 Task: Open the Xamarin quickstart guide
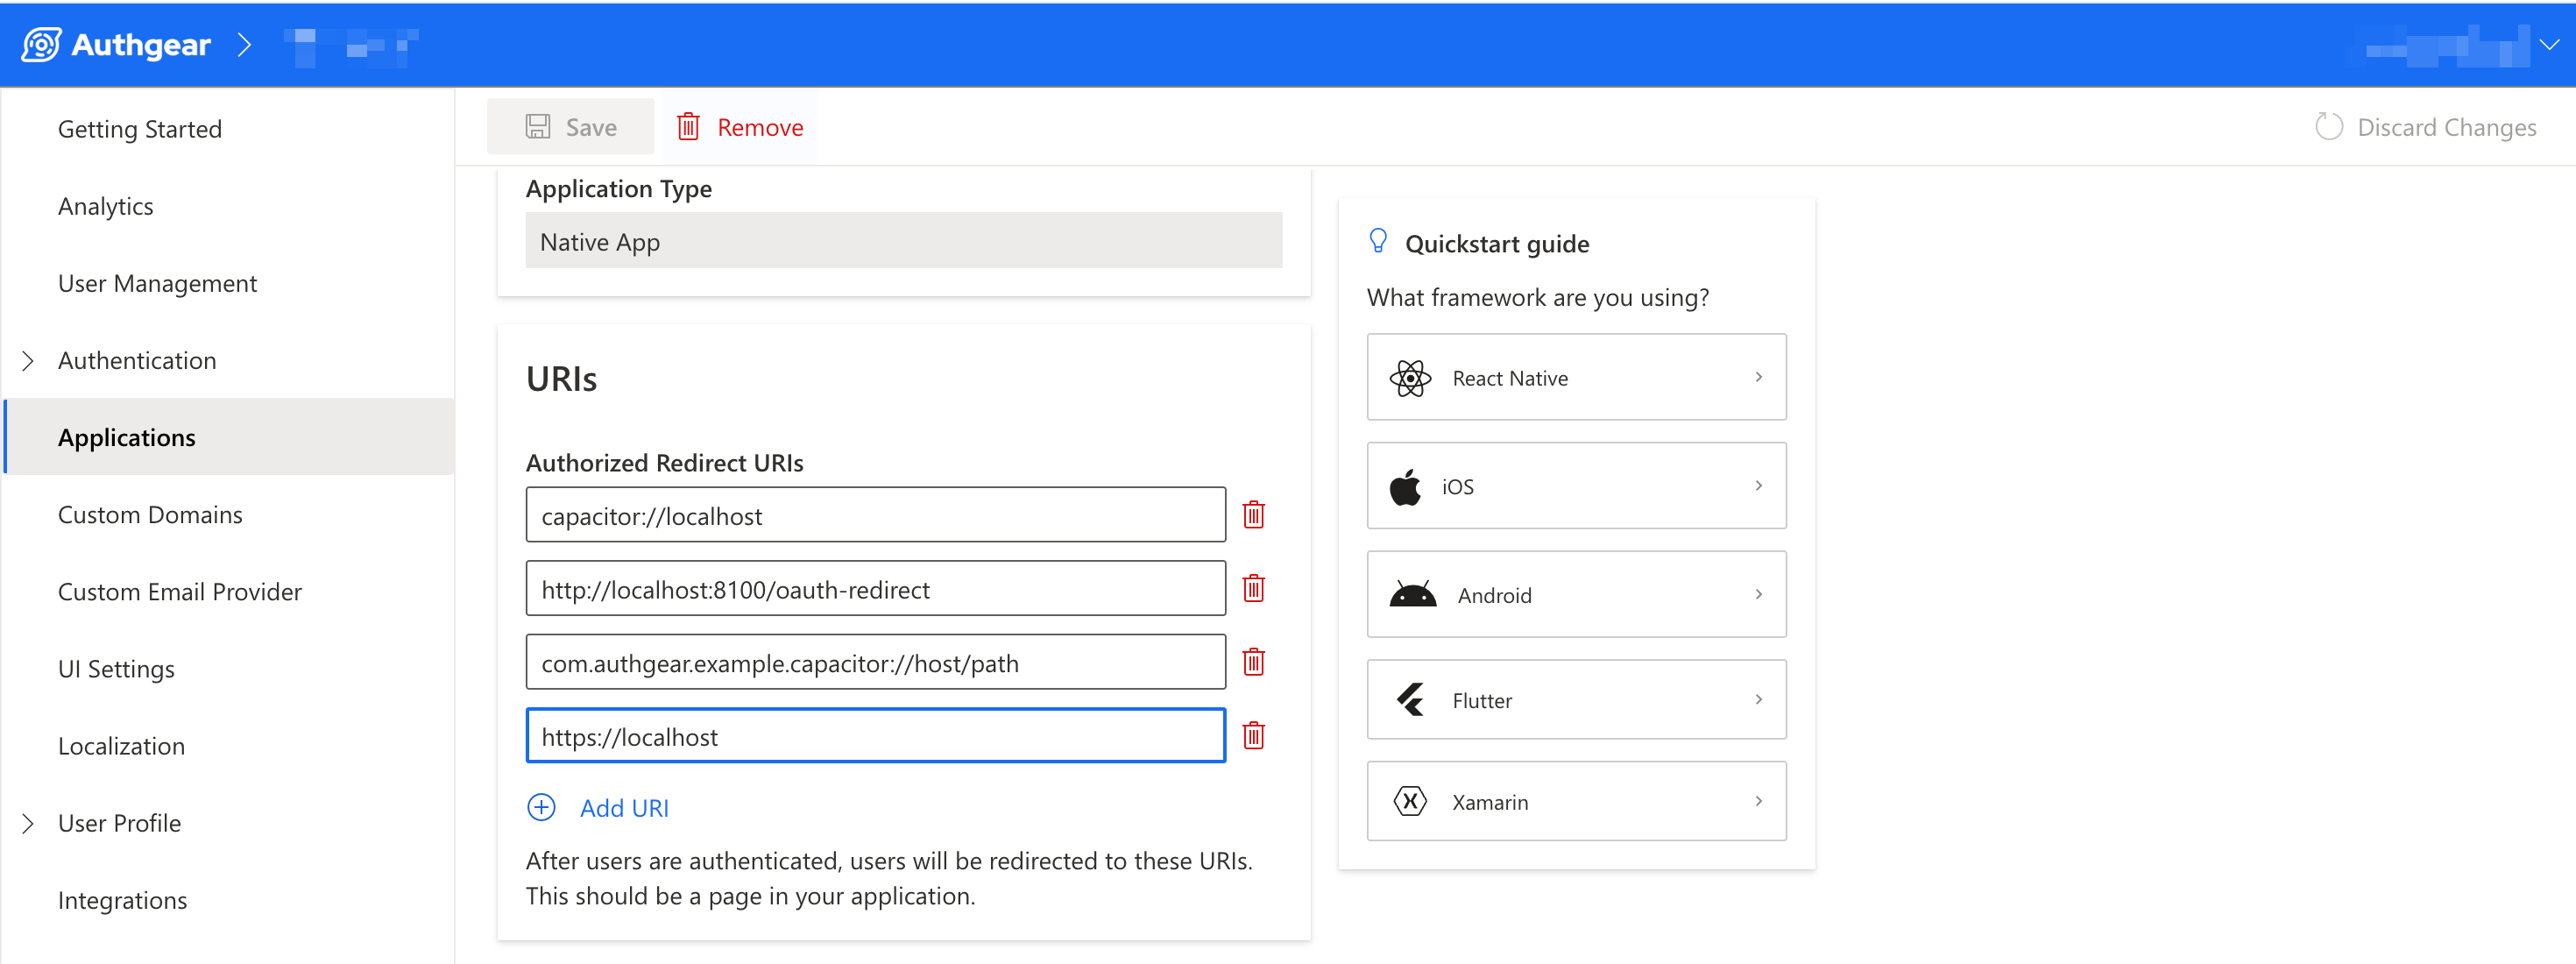point(1575,801)
